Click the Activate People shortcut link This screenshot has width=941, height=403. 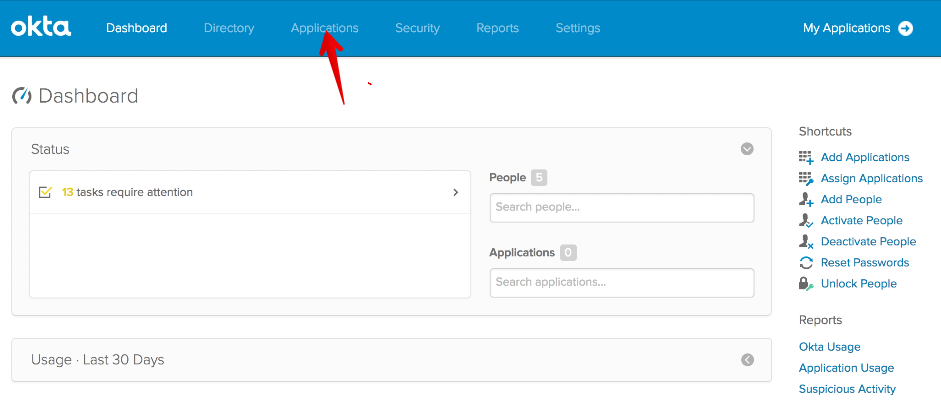pyautogui.click(x=861, y=221)
